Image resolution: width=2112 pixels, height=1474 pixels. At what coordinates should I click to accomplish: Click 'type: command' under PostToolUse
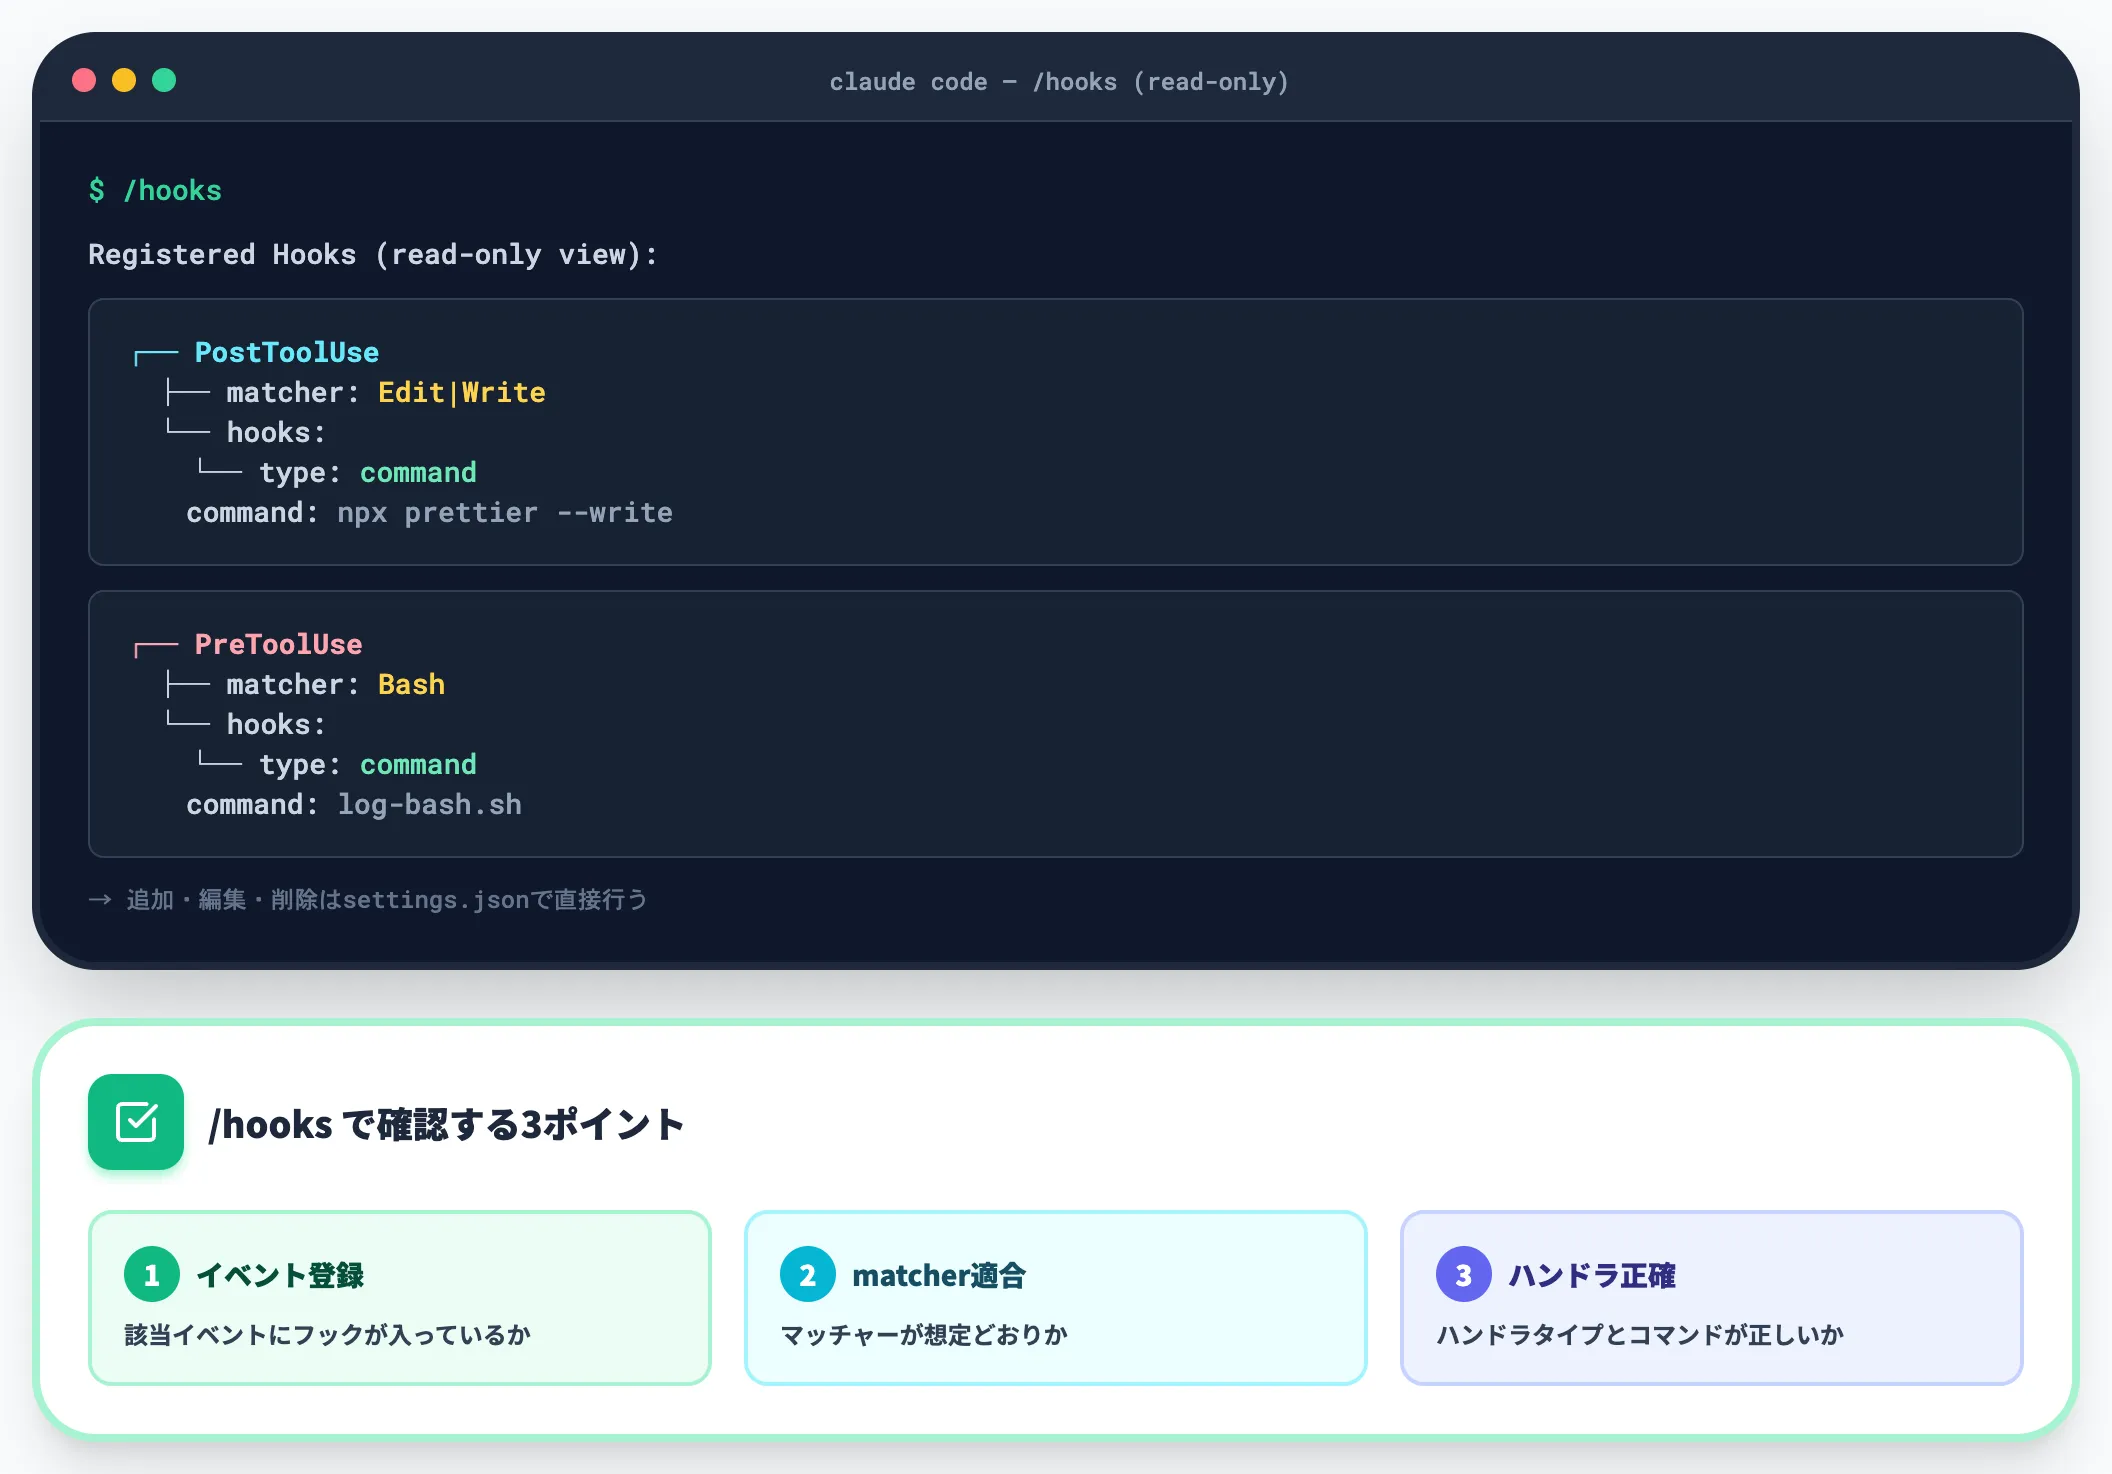tap(368, 472)
